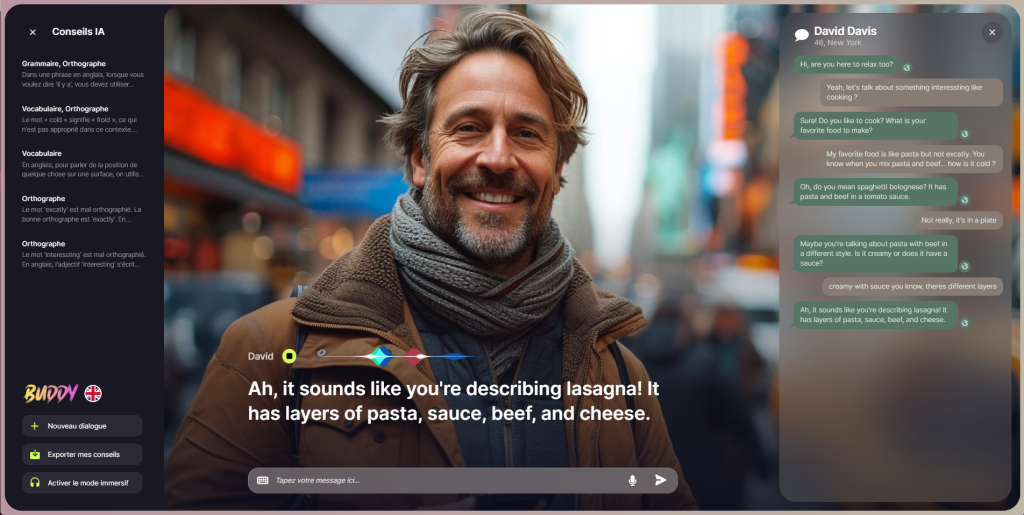
Task: Close the Conseils IA panel
Action: [32, 32]
